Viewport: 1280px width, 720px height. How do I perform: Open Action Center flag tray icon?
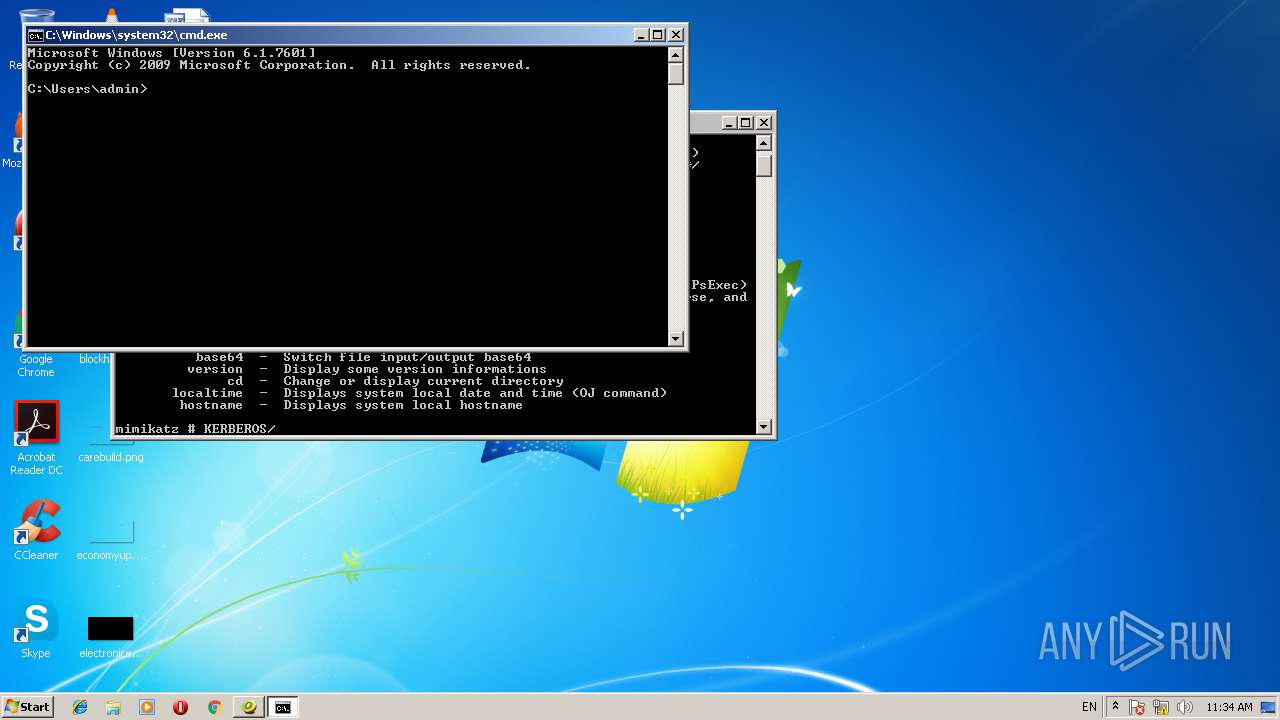pos(1137,707)
